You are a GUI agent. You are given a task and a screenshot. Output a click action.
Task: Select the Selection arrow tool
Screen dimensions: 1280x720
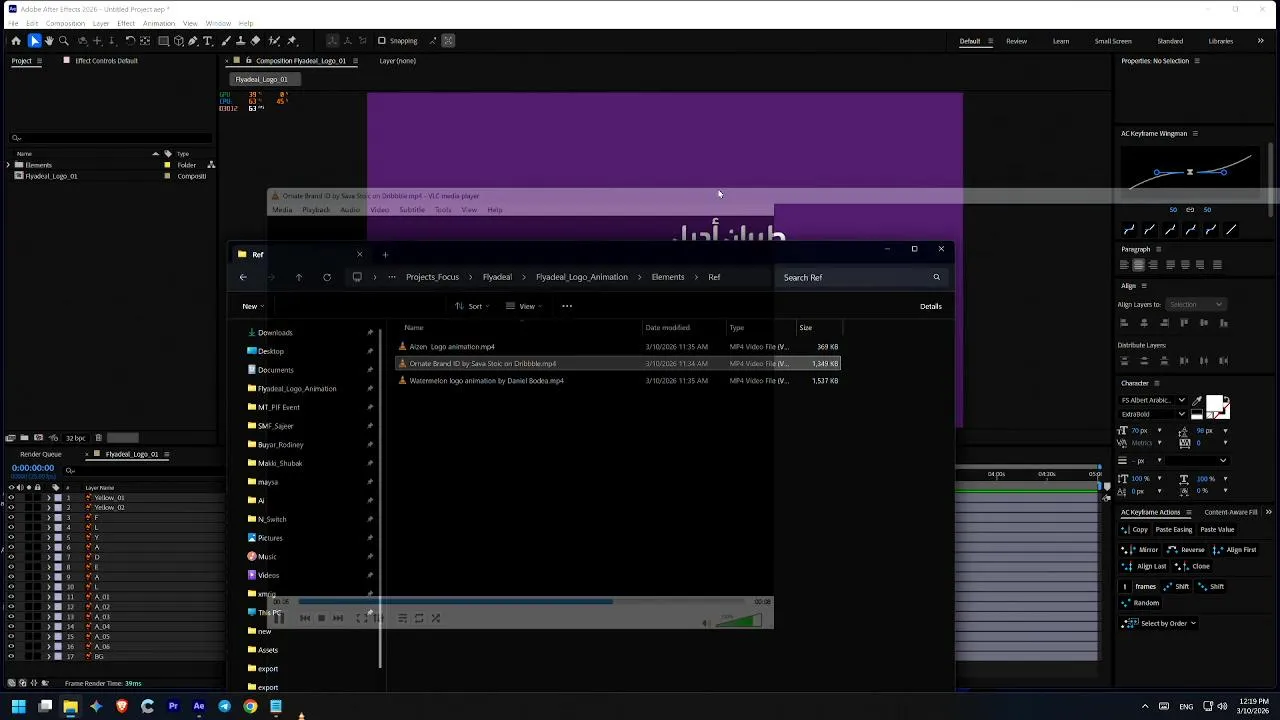[x=34, y=41]
